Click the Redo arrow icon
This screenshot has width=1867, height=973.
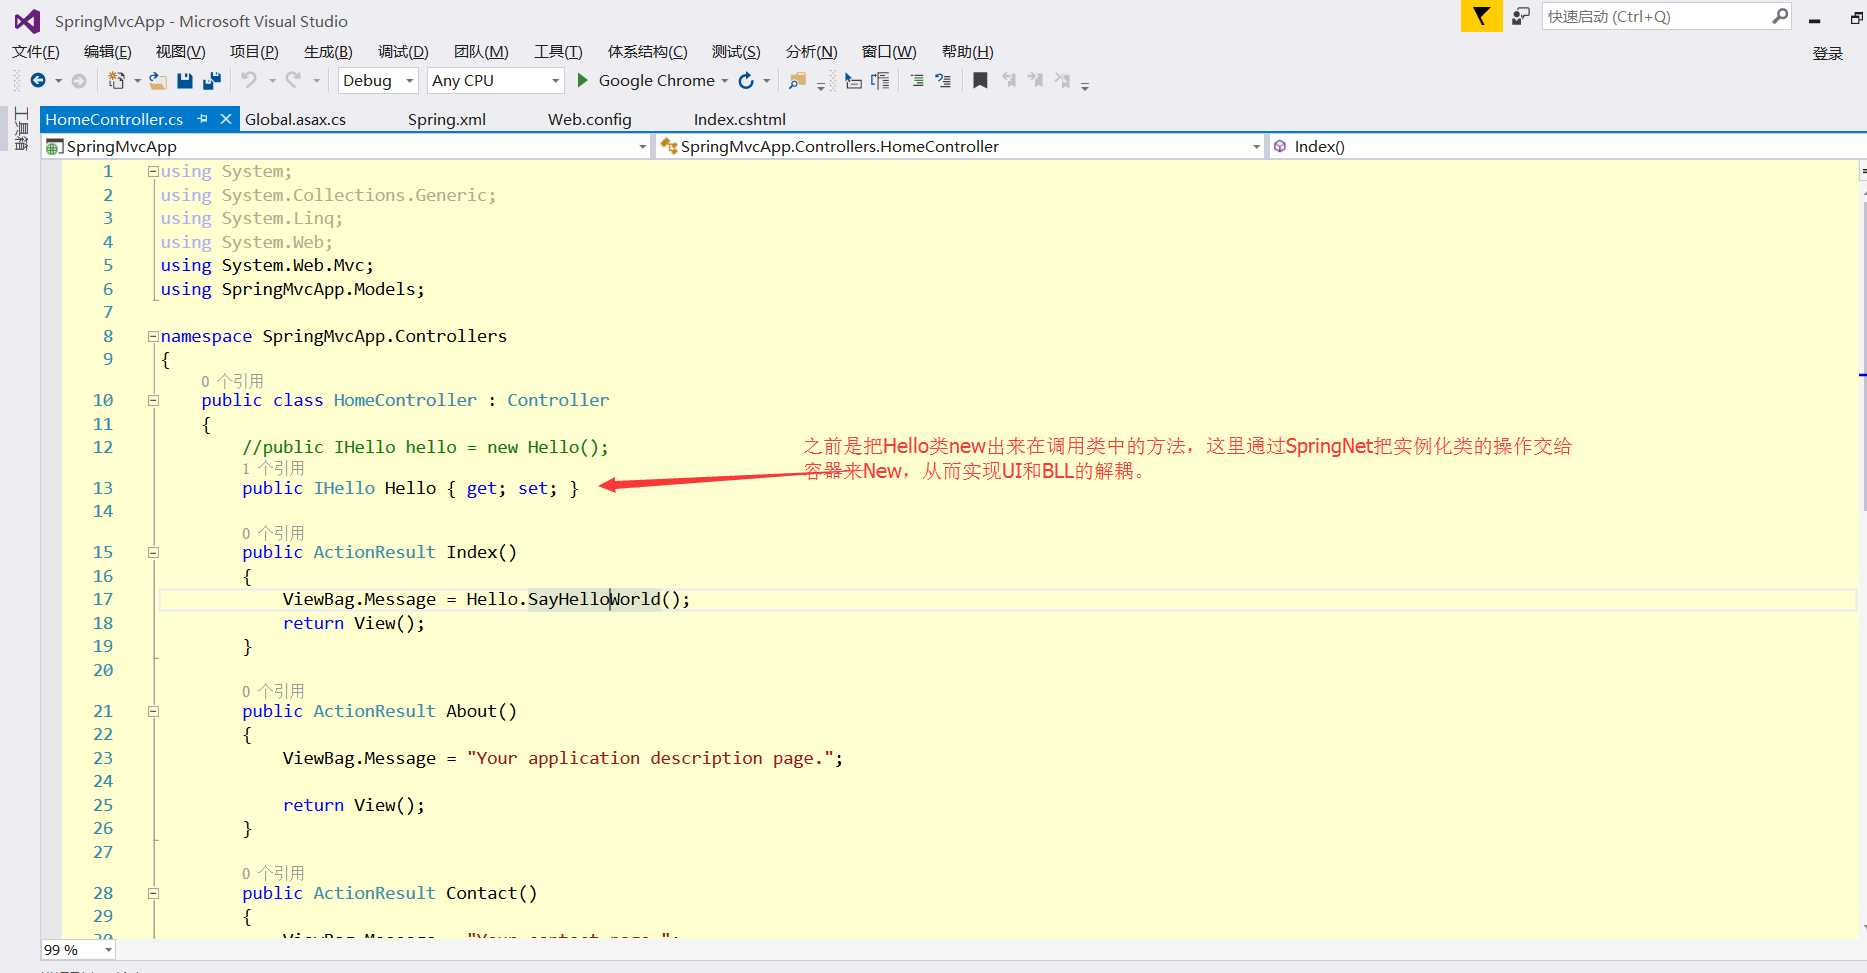click(293, 80)
